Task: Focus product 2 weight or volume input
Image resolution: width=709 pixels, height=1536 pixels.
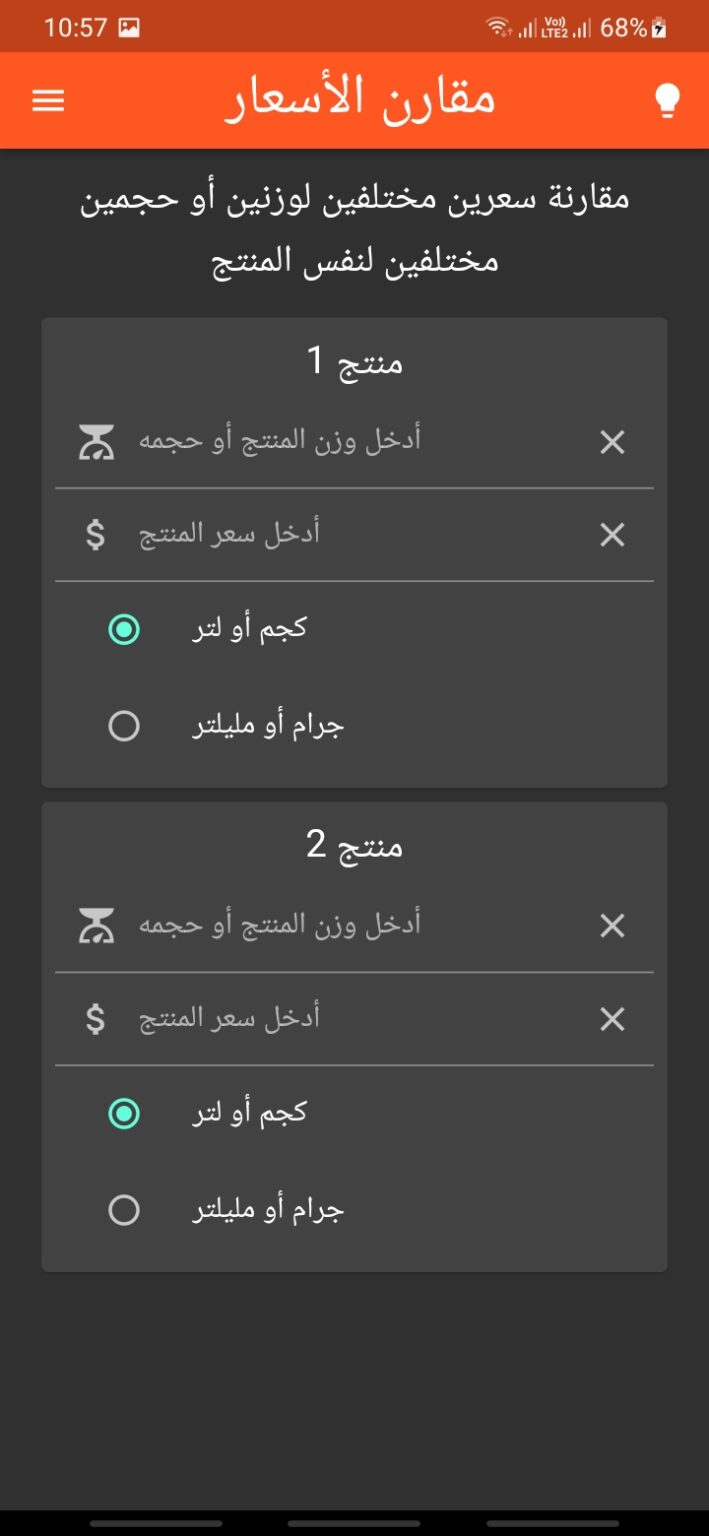Action: pyautogui.click(x=350, y=926)
